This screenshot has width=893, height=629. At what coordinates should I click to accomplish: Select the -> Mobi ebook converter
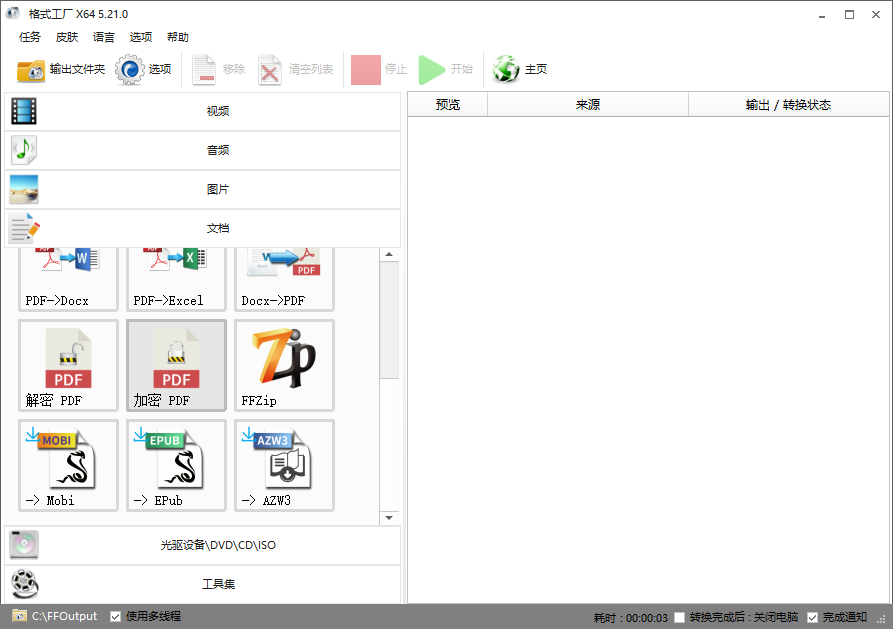click(x=67, y=465)
